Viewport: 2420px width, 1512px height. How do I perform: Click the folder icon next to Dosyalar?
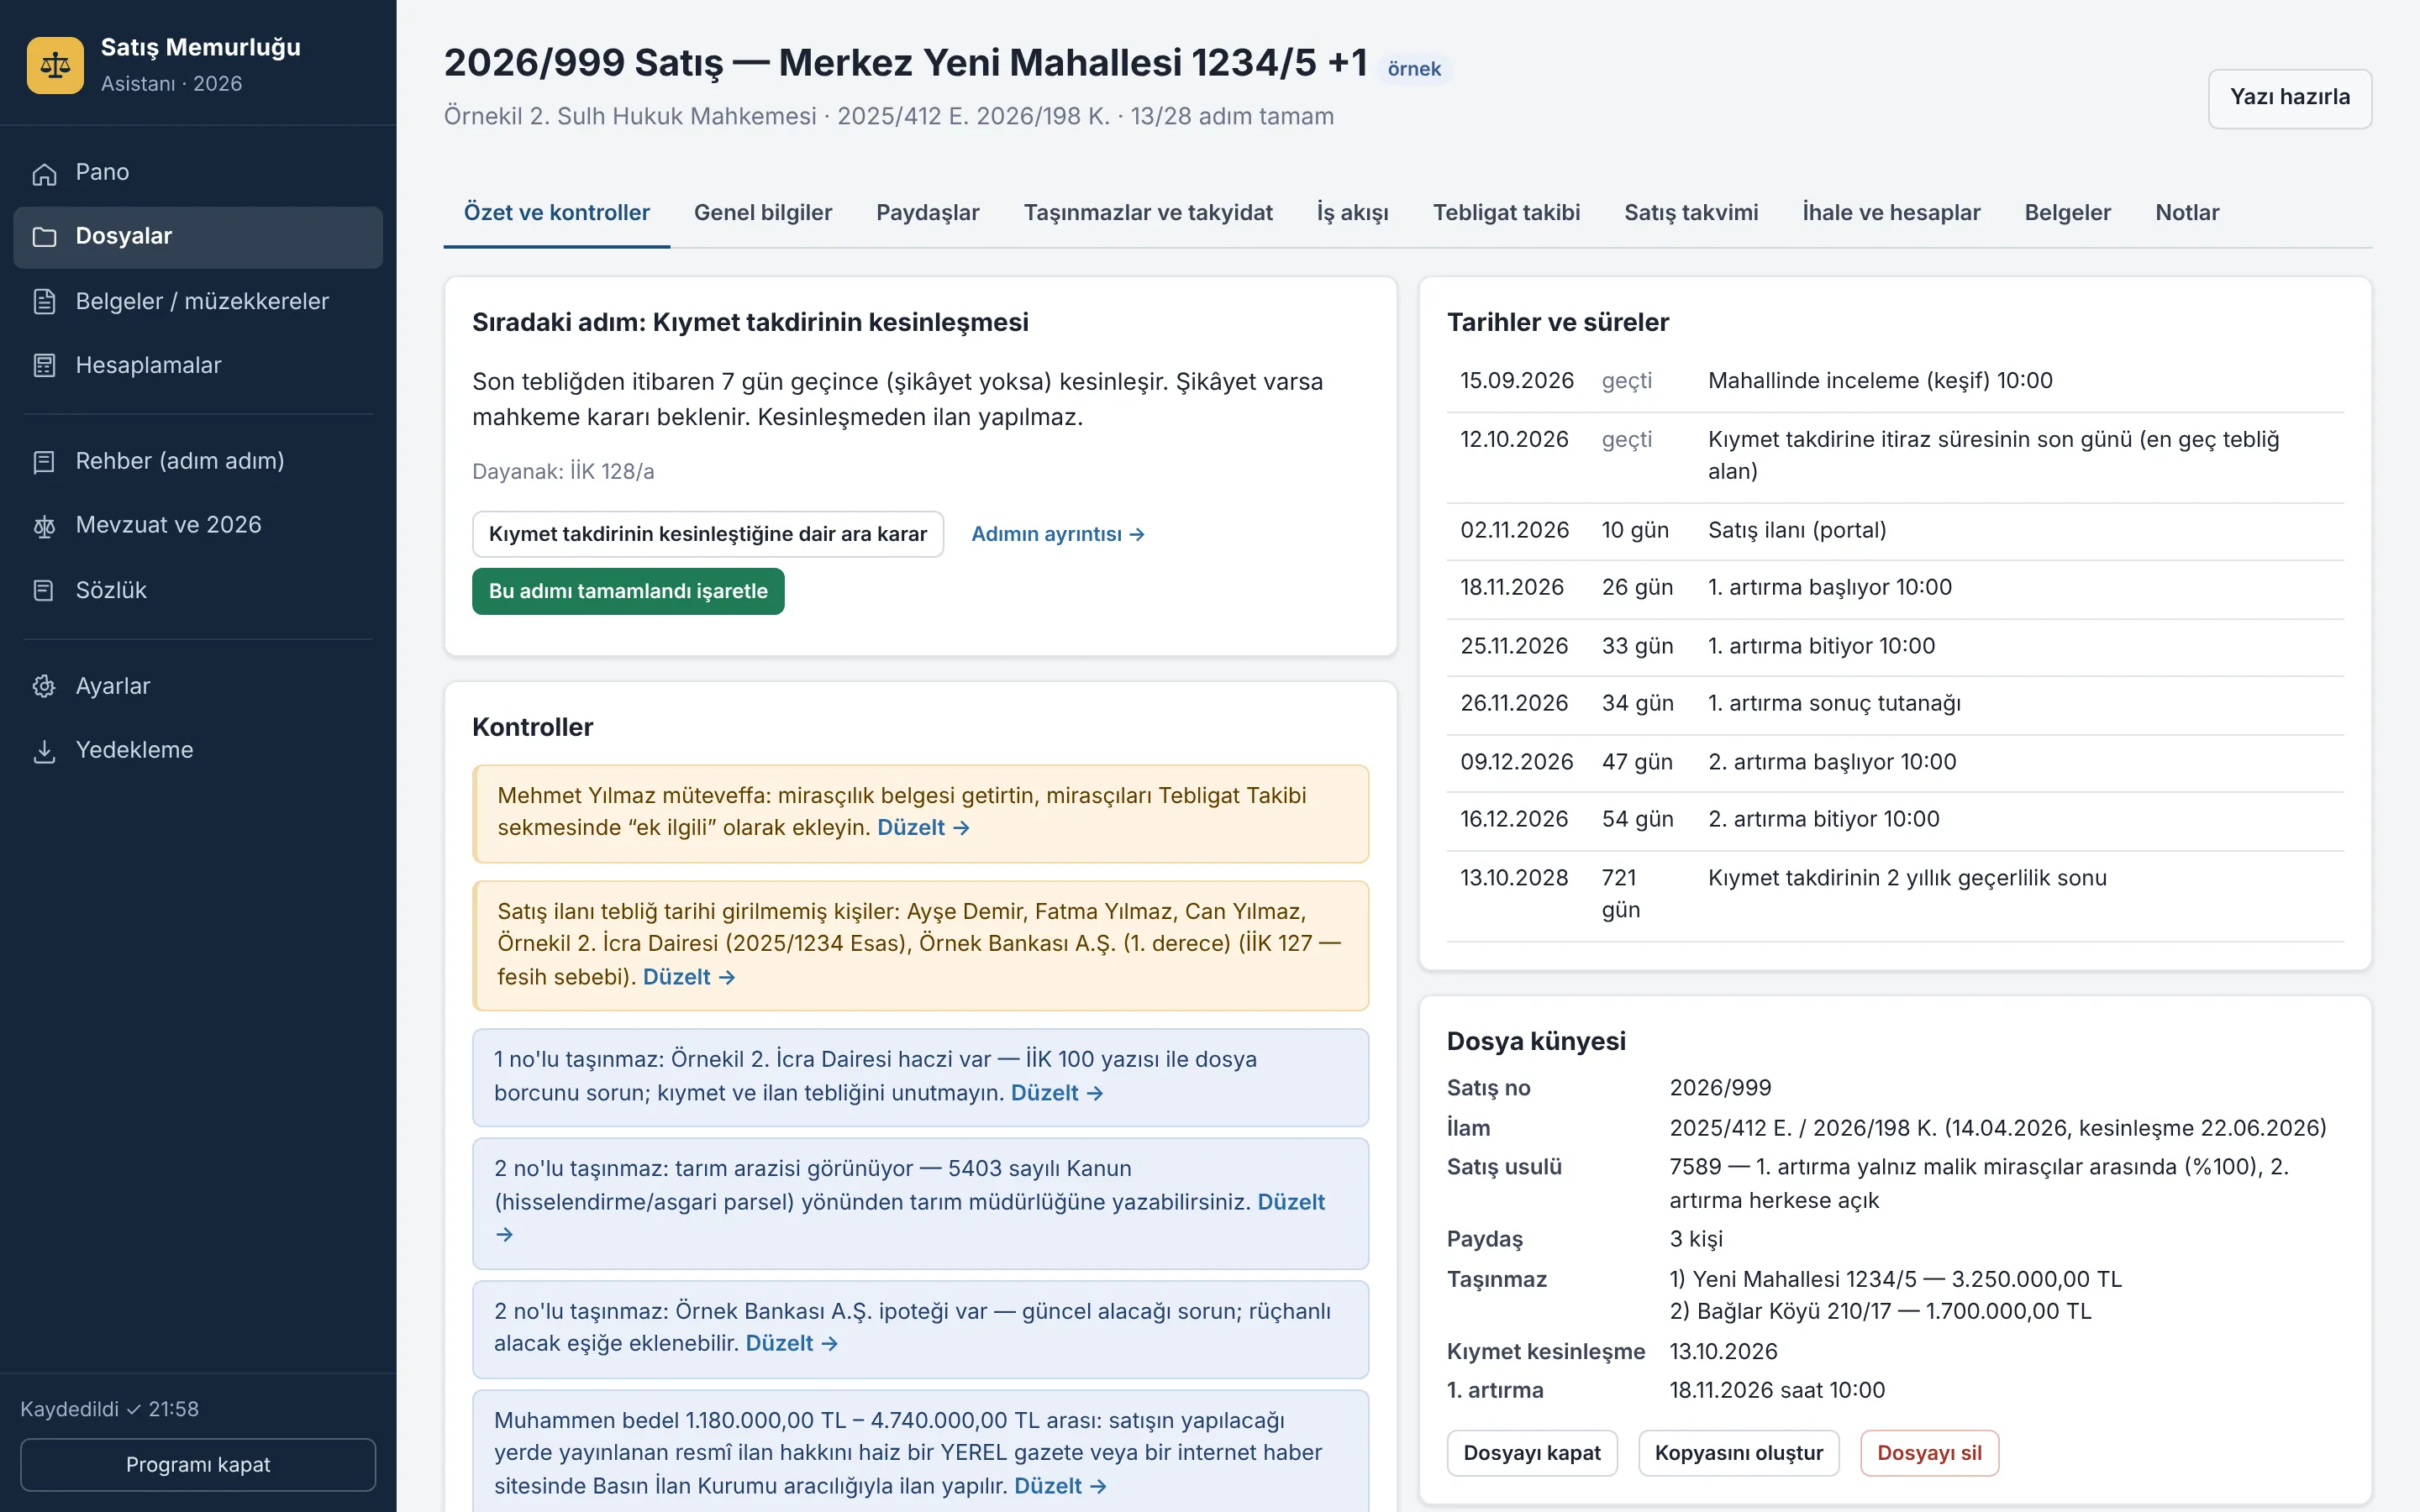click(x=44, y=237)
